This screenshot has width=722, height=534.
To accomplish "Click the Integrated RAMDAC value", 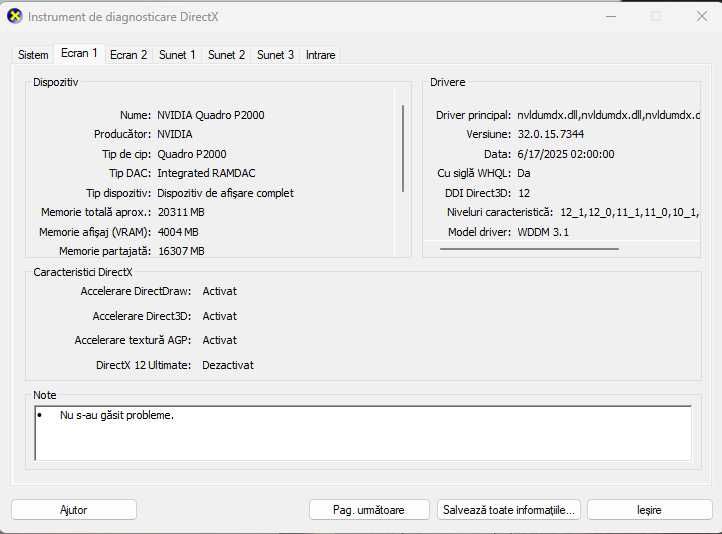I will [206, 173].
